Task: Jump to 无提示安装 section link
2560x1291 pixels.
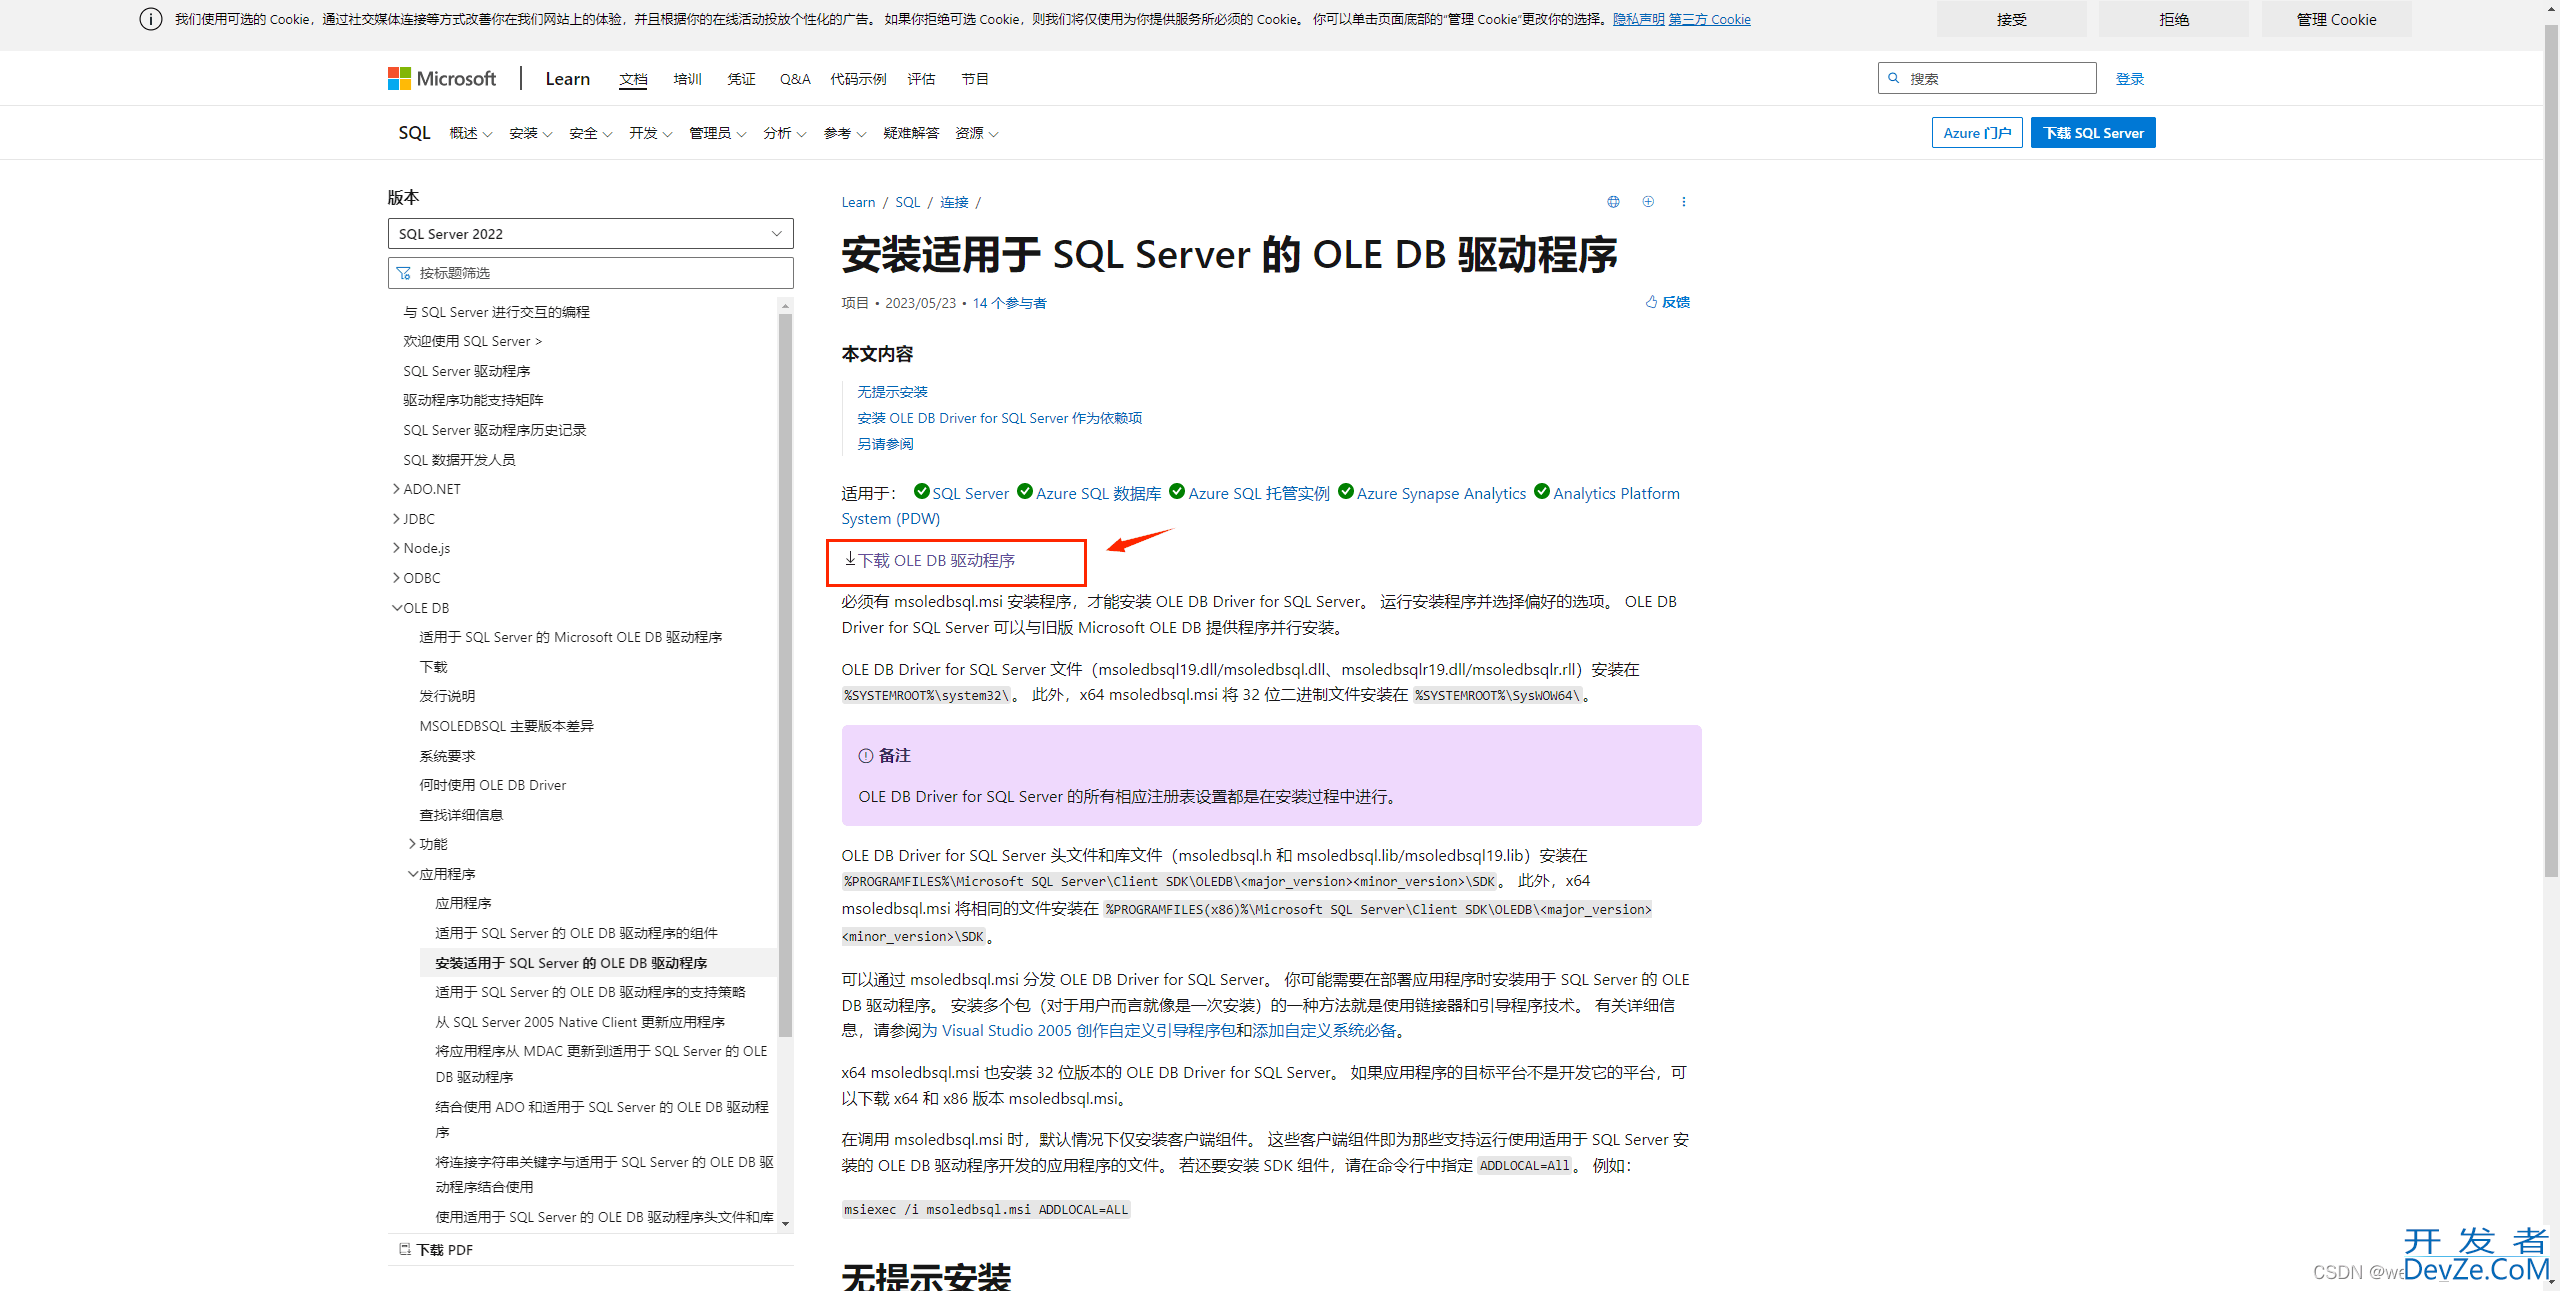Action: pyautogui.click(x=892, y=392)
